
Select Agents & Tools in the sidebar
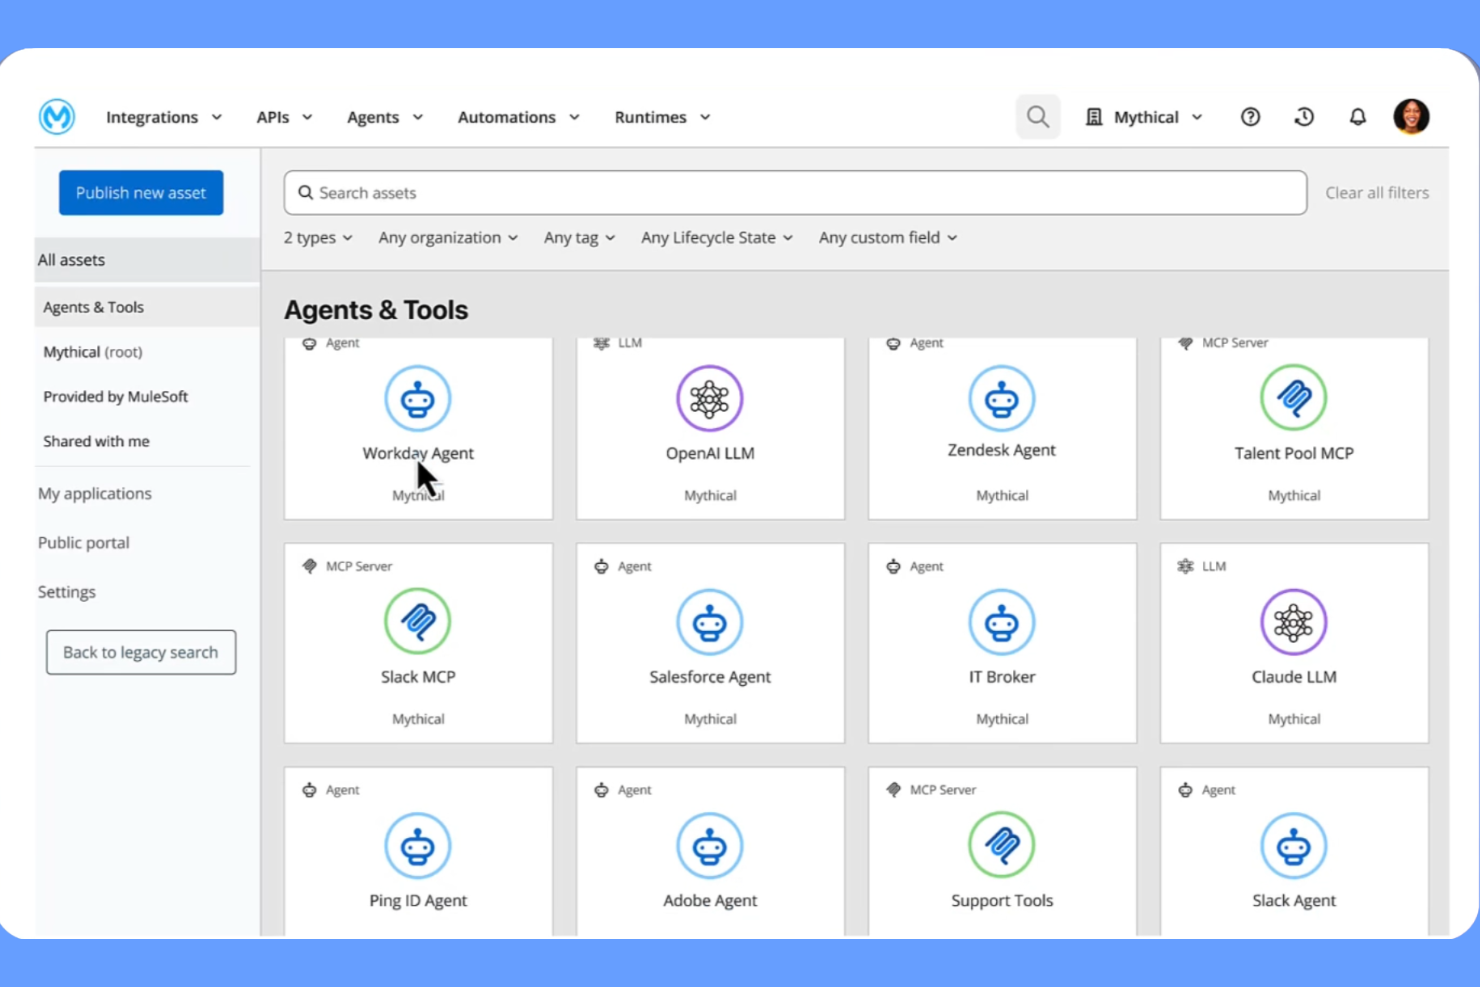(x=147, y=307)
